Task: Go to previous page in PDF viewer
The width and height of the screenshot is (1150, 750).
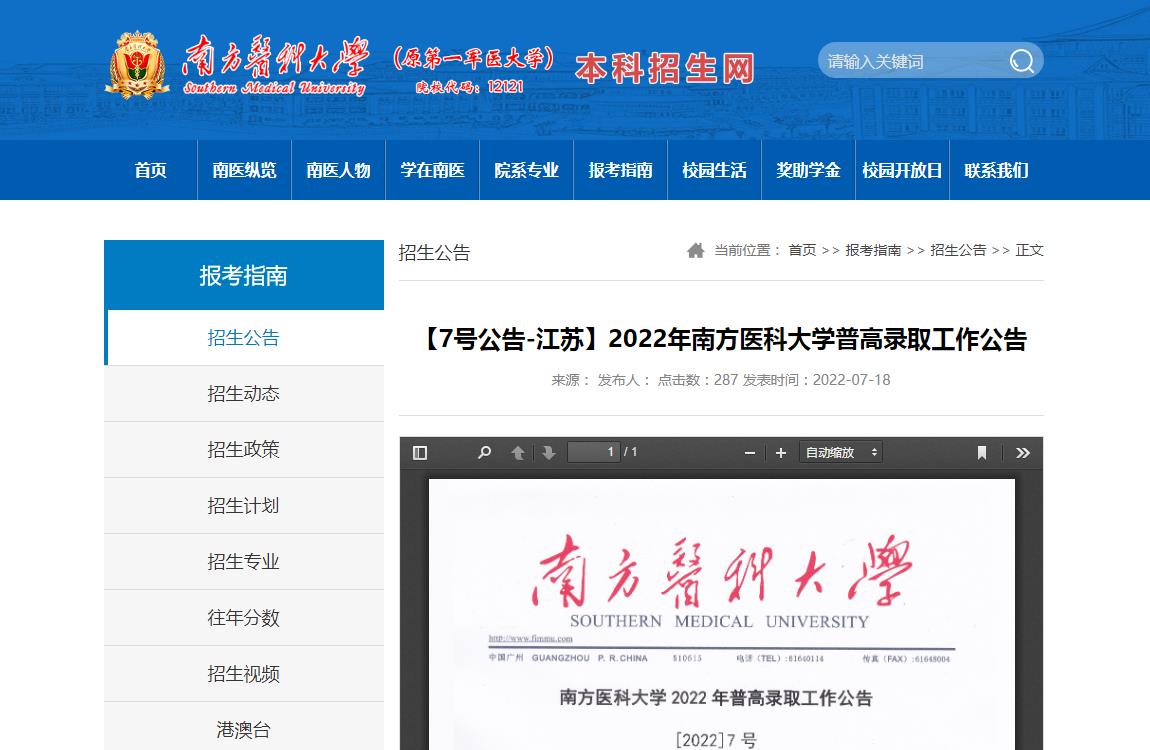Action: coord(517,452)
